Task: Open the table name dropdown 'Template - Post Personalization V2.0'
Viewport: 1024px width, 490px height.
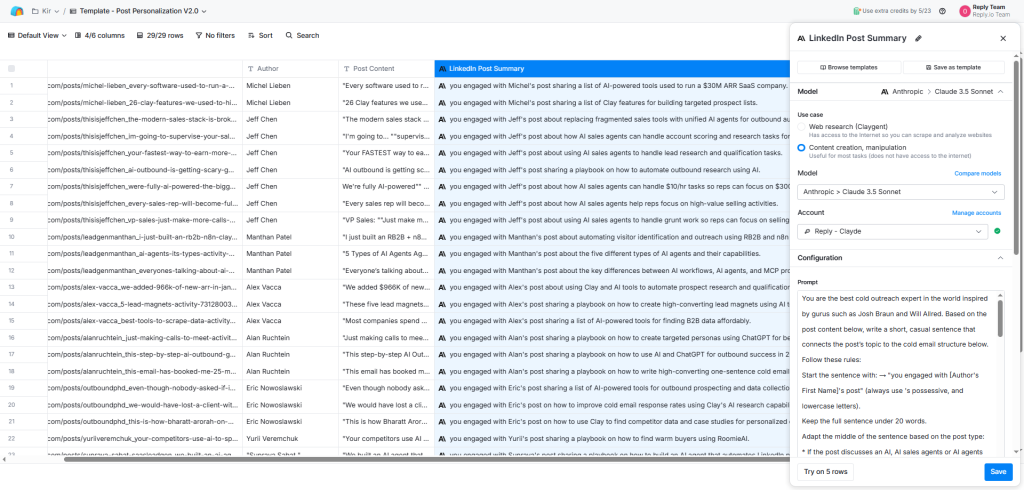Action: tap(138, 11)
